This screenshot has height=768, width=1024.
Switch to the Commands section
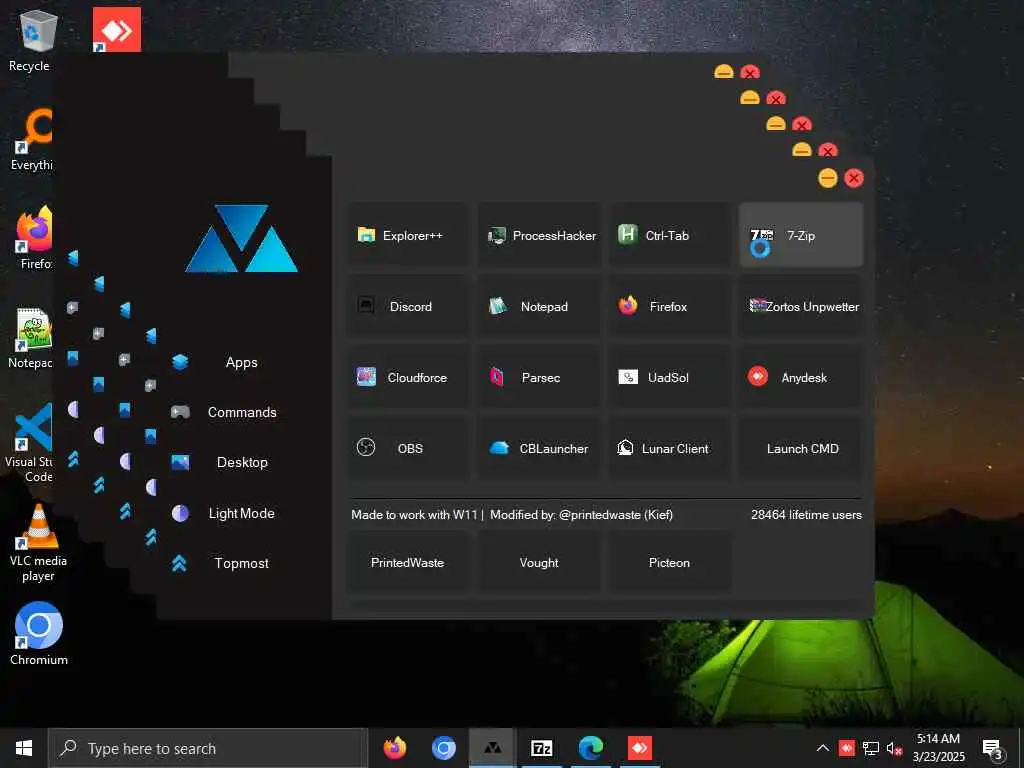click(242, 412)
